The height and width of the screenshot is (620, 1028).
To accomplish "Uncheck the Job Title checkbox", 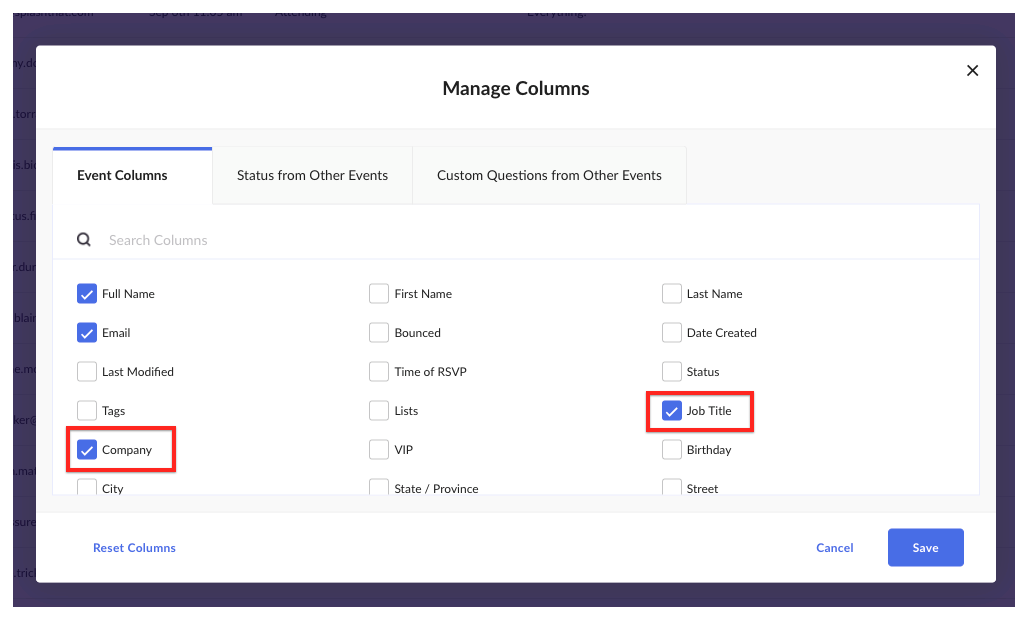I will tap(671, 411).
